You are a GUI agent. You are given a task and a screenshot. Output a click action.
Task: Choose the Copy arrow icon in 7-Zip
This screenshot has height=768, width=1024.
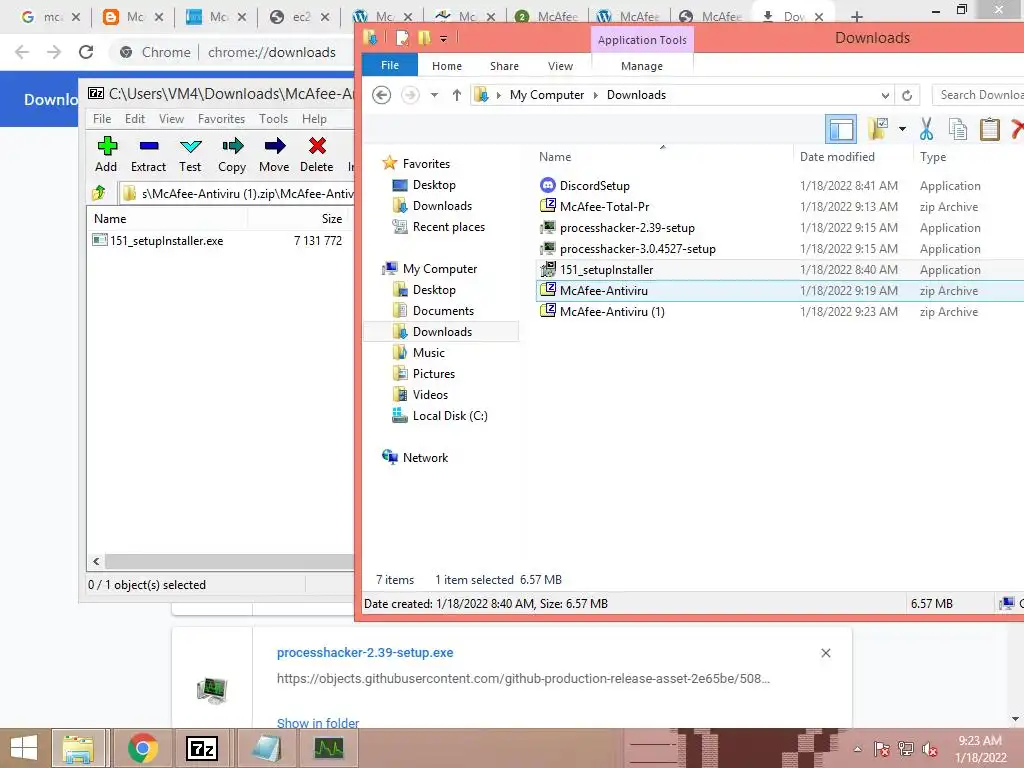pyautogui.click(x=232, y=154)
